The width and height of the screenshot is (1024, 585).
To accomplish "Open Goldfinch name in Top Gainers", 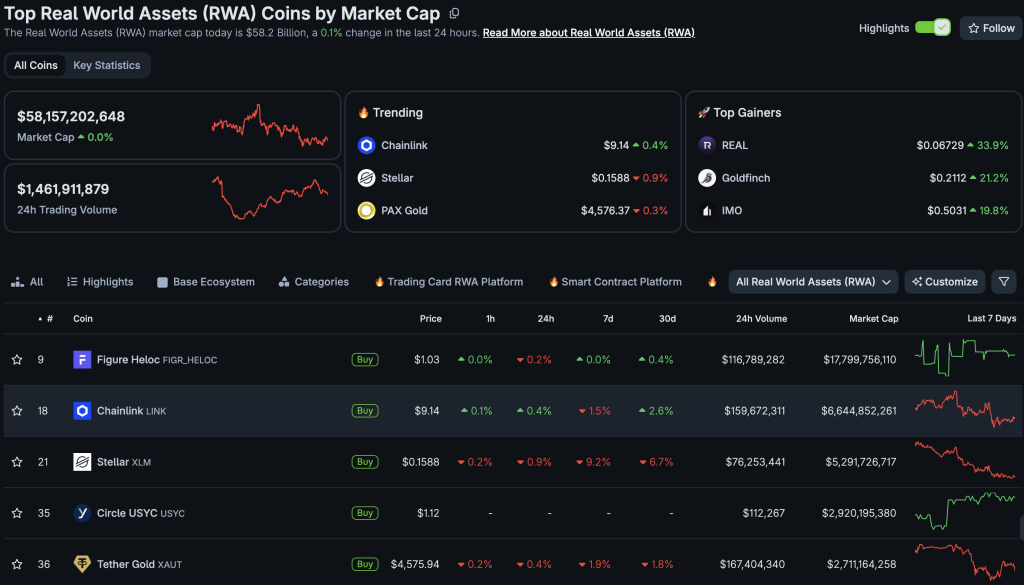I will (746, 178).
